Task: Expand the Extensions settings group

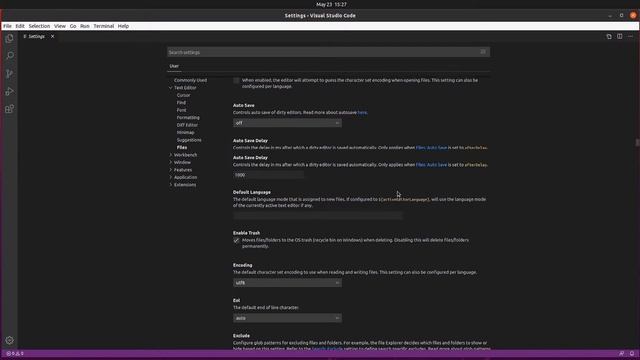Action: coord(171,184)
